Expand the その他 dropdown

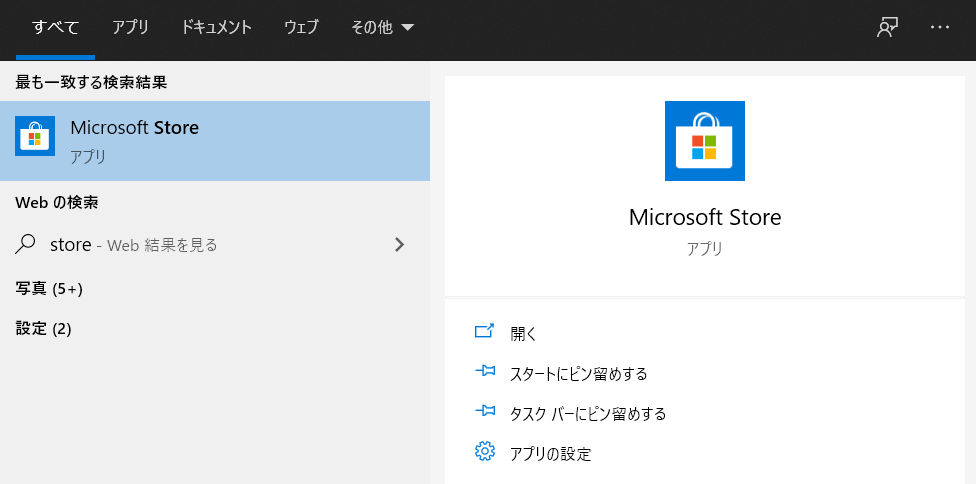[x=382, y=28]
